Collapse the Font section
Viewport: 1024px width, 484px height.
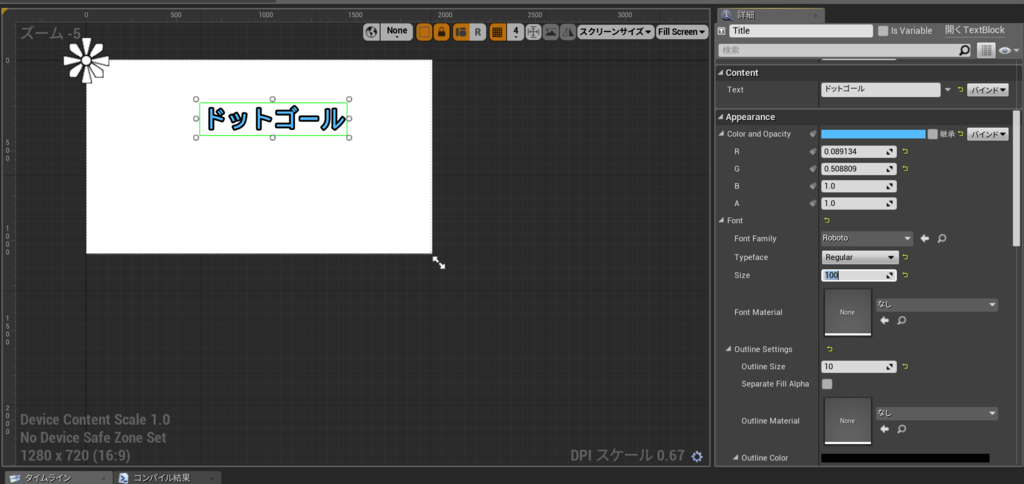[721, 221]
